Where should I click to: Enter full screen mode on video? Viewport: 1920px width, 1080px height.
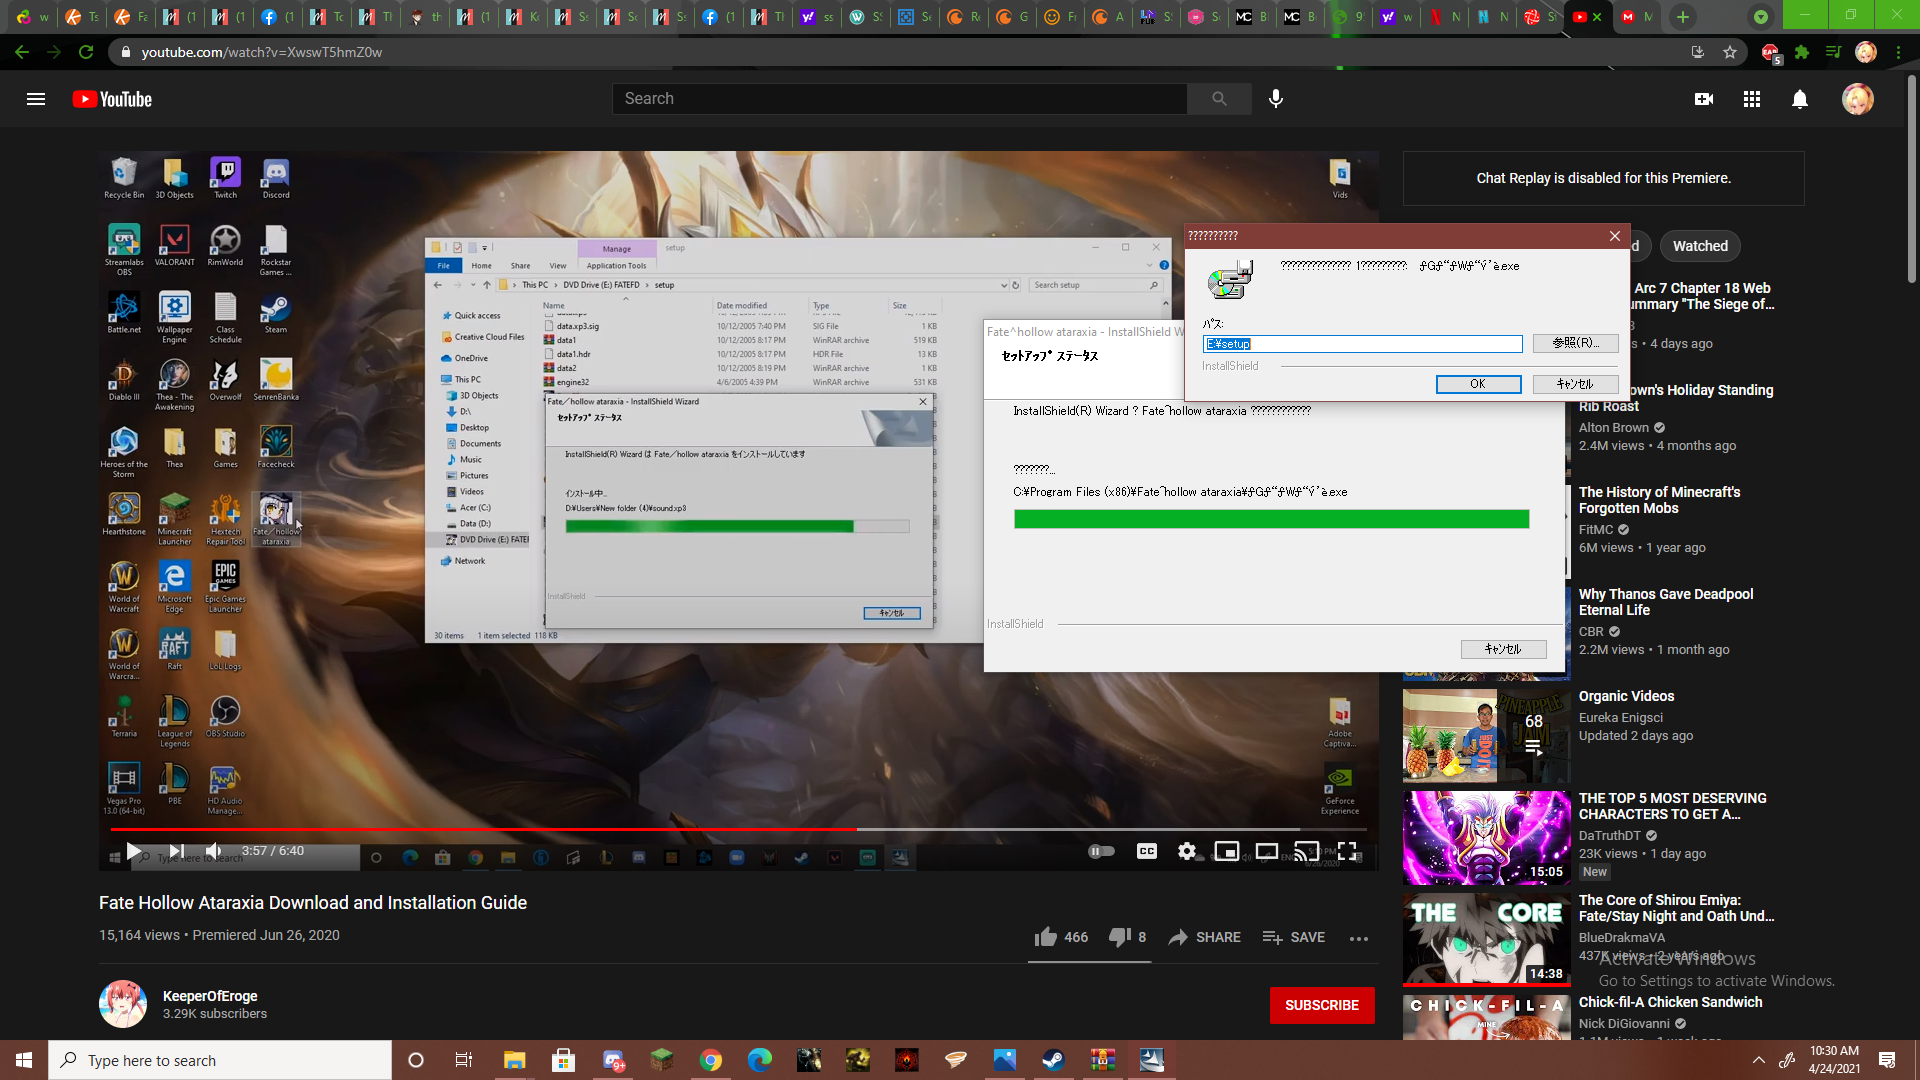tap(1347, 851)
